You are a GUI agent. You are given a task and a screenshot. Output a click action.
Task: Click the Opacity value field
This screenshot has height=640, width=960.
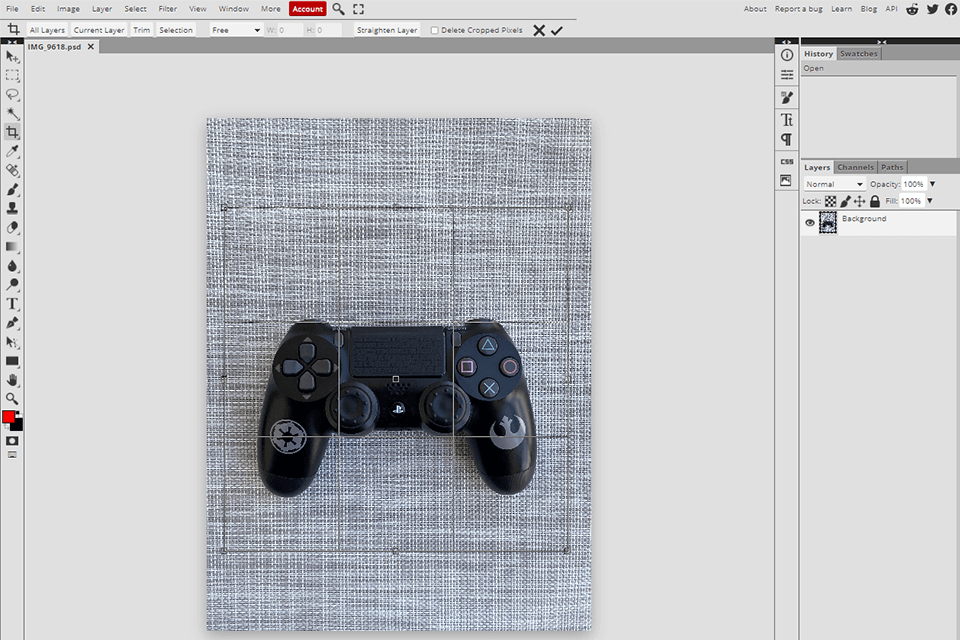coord(913,184)
